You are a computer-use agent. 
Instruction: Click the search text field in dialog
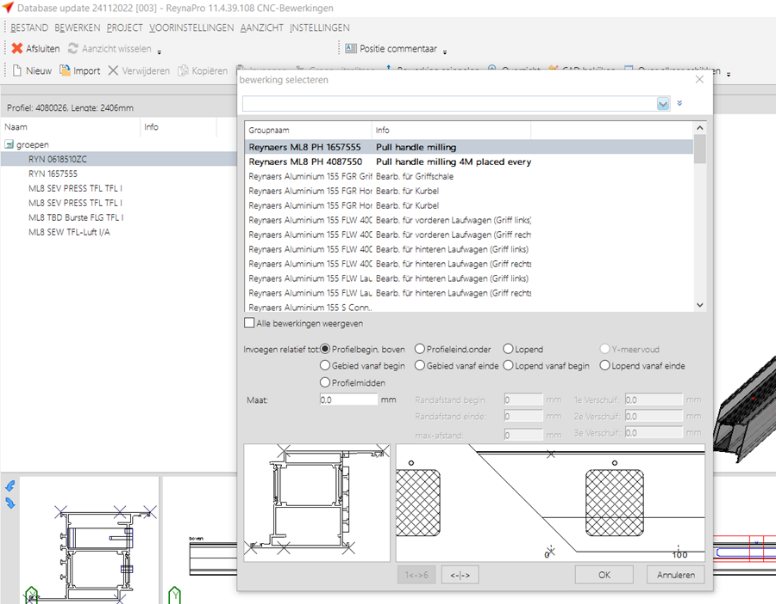[449, 103]
